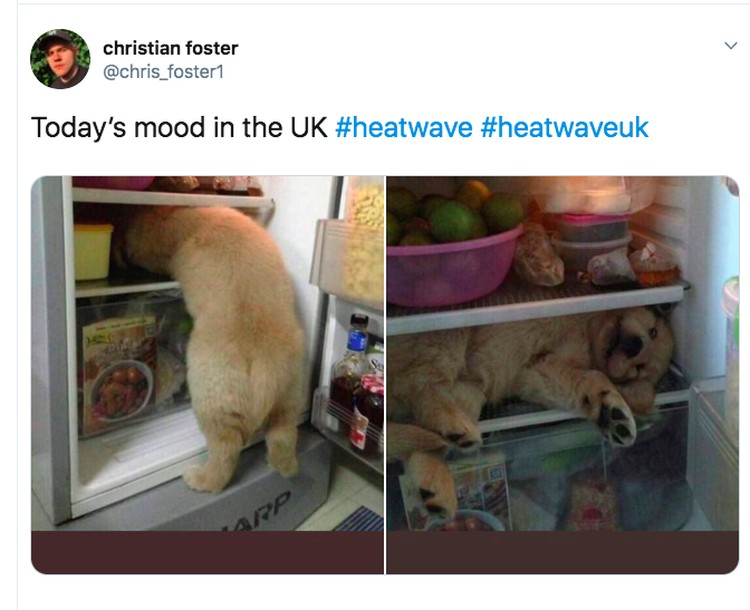Open the #heatwaveuk hashtag link

coord(564,128)
